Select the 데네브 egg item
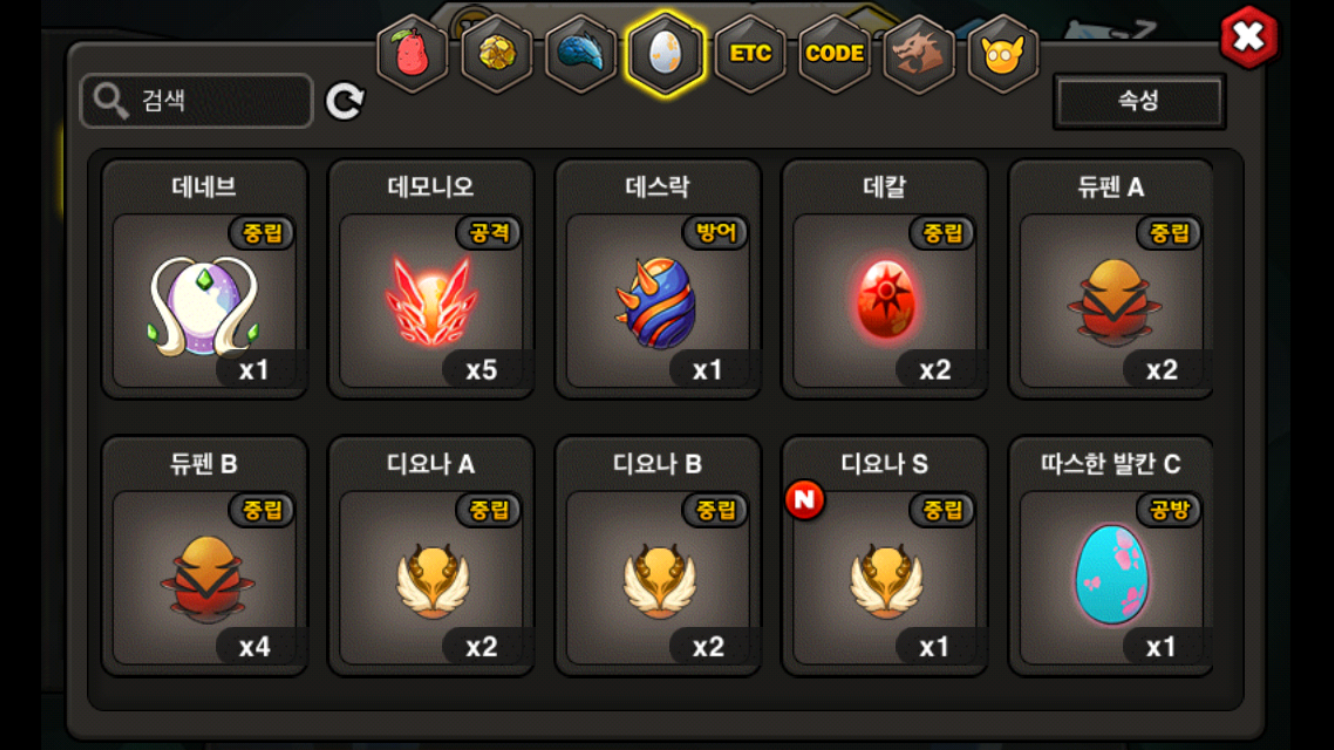1334x750 pixels. click(x=204, y=279)
